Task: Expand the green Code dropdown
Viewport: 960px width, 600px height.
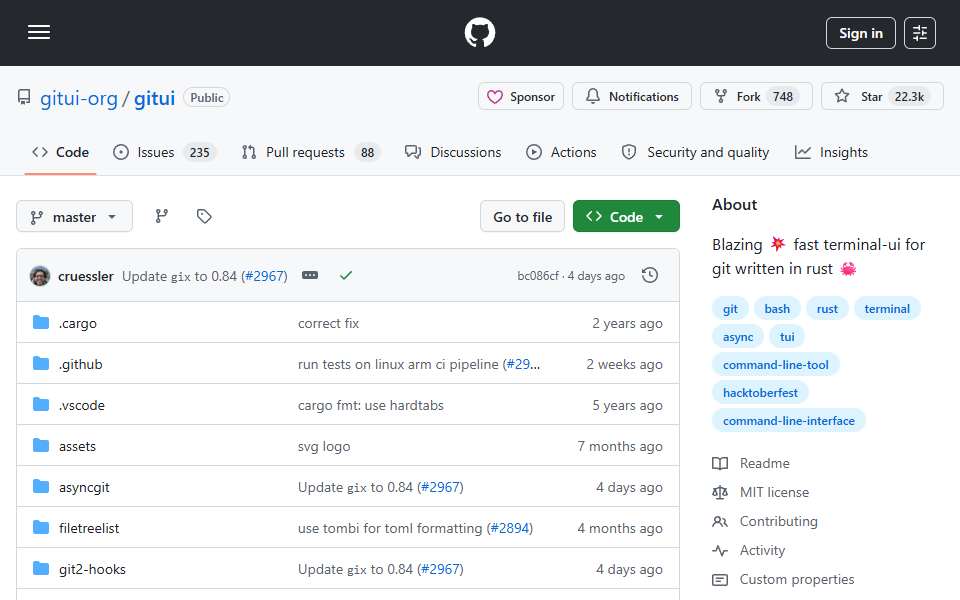Action: (x=626, y=217)
